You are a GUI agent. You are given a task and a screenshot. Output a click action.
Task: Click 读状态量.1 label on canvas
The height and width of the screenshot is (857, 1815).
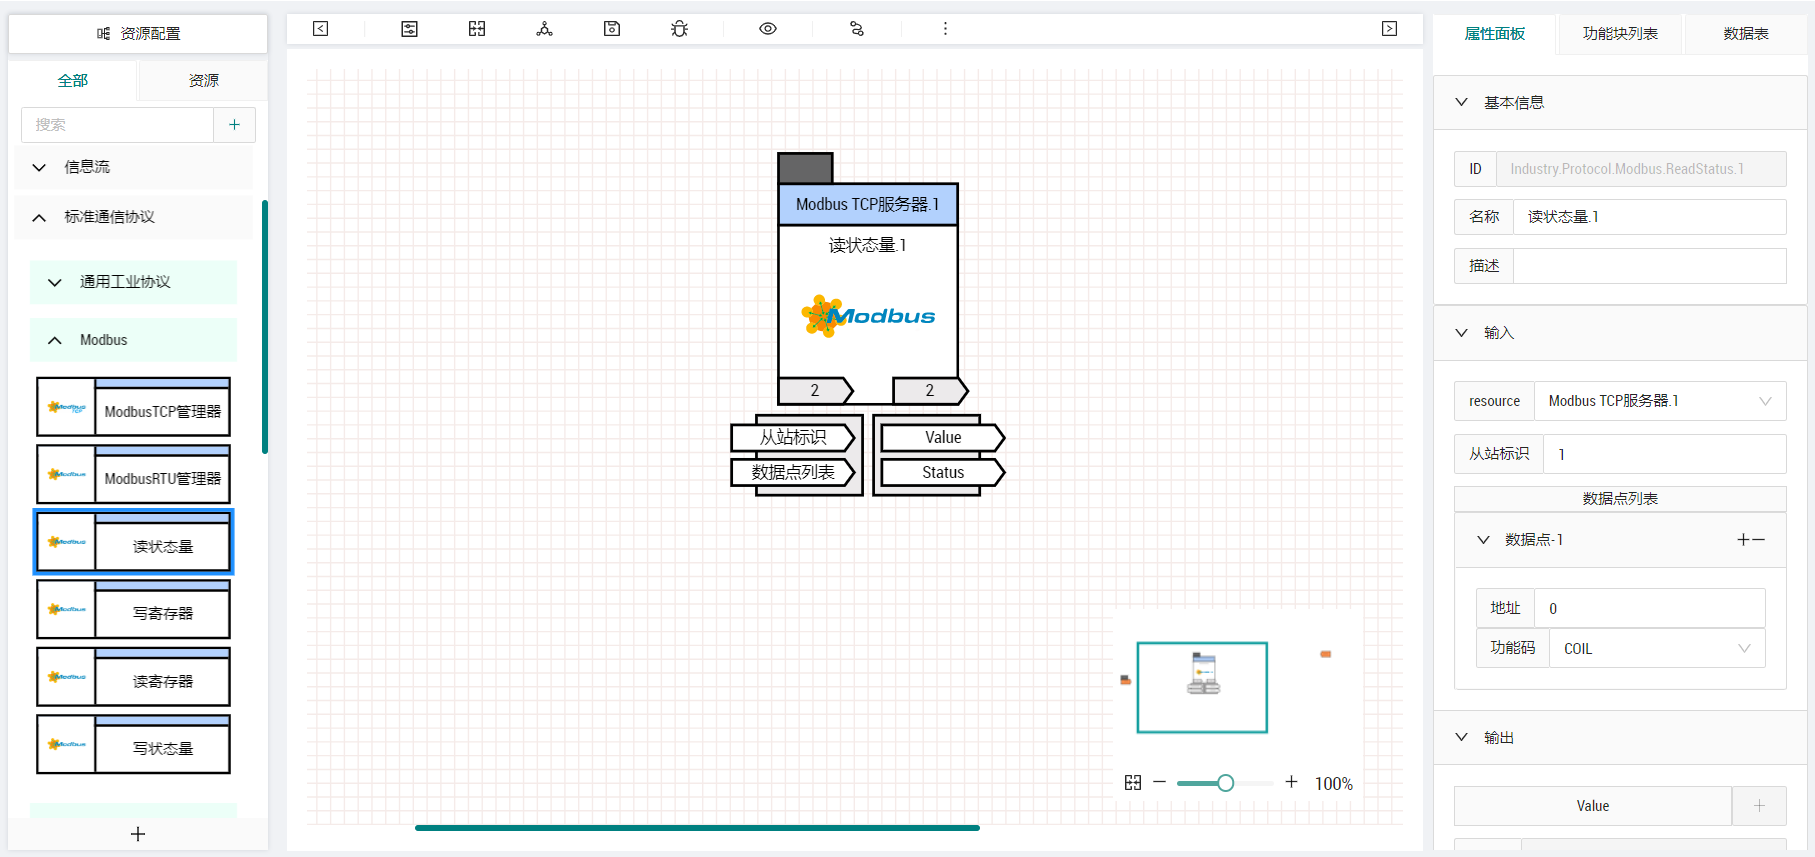868,245
